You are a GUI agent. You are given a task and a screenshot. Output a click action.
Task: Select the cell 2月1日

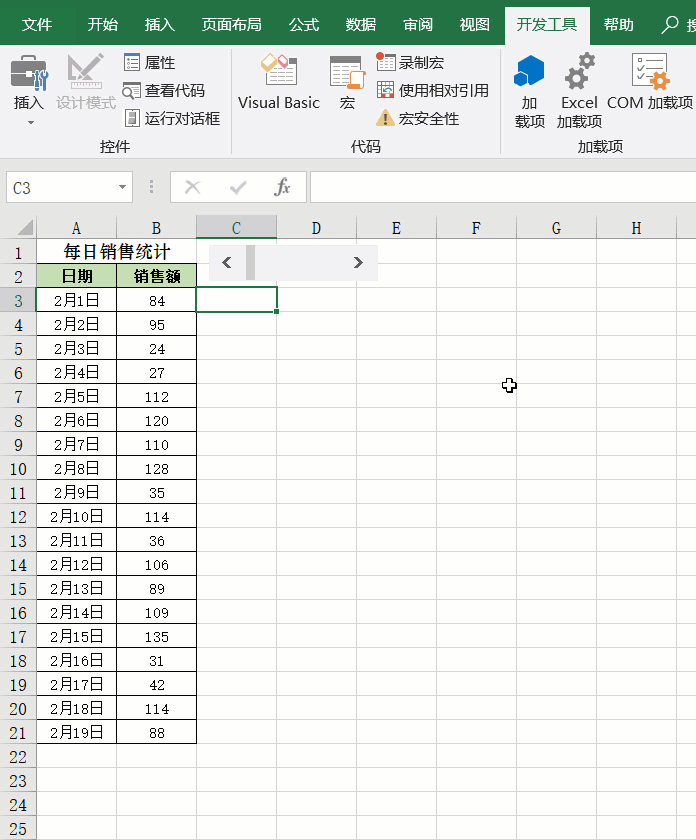76,300
